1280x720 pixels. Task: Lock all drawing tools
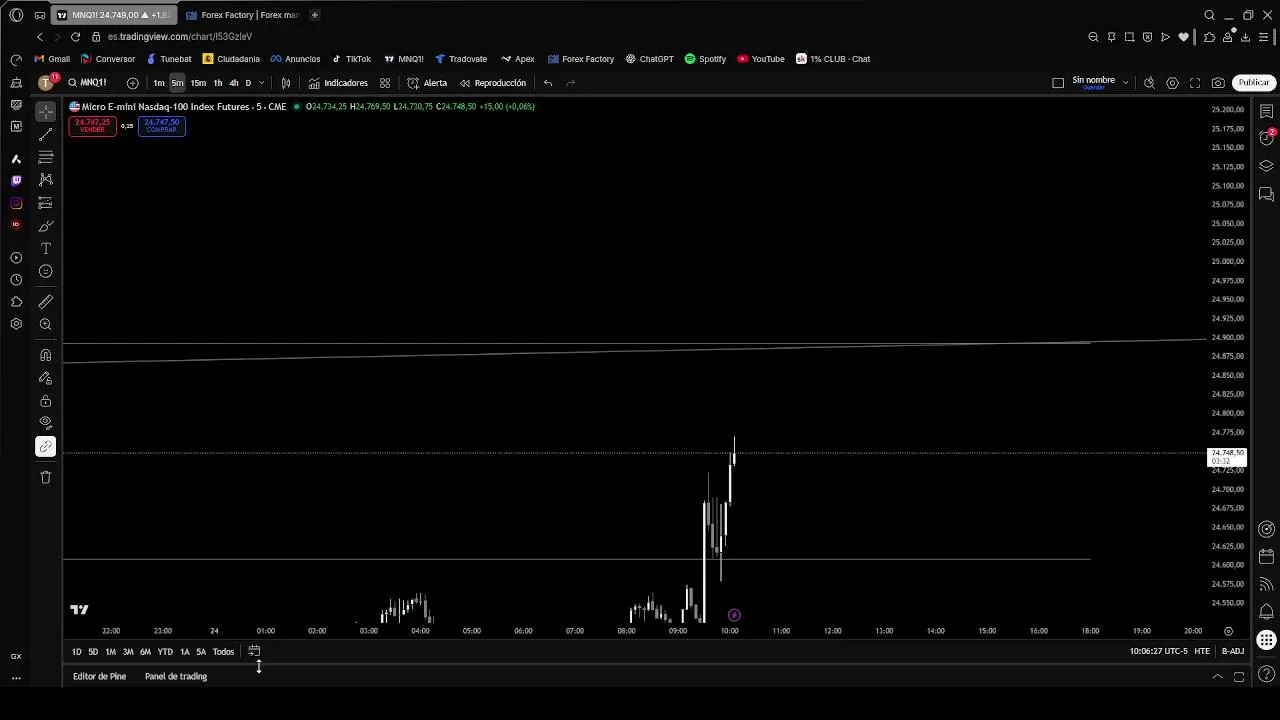(x=45, y=401)
